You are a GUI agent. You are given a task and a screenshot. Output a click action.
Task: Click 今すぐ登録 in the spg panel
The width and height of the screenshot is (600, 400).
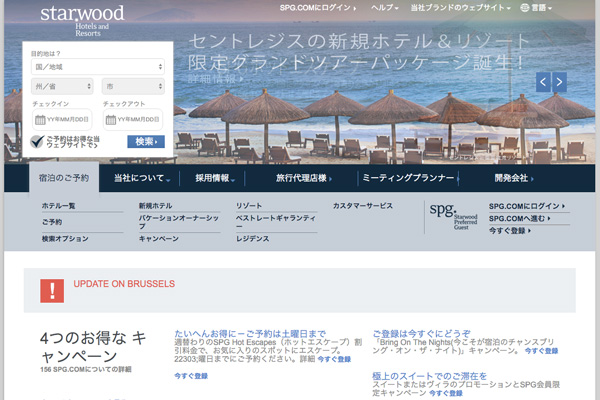pos(510,231)
